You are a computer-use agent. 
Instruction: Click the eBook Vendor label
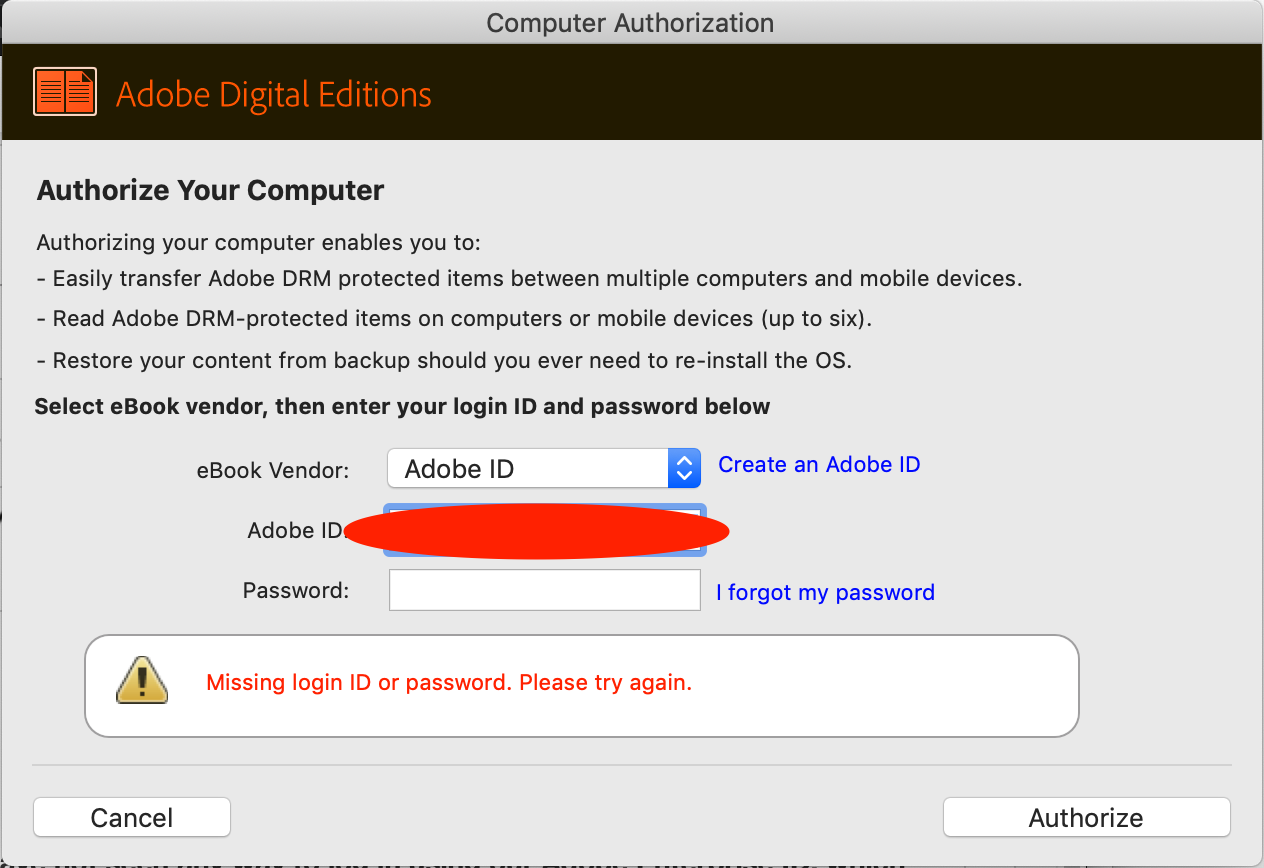(x=273, y=470)
